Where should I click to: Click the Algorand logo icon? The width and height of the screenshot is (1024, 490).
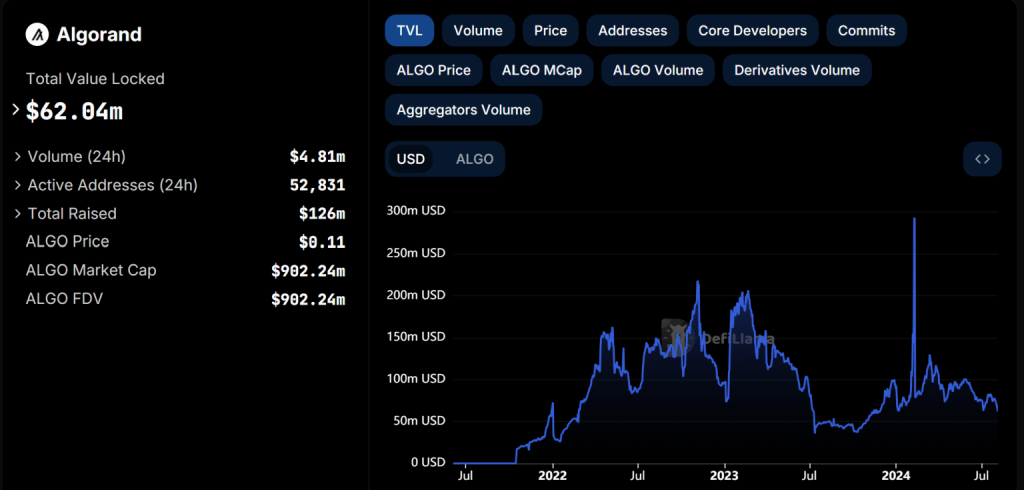click(x=38, y=34)
